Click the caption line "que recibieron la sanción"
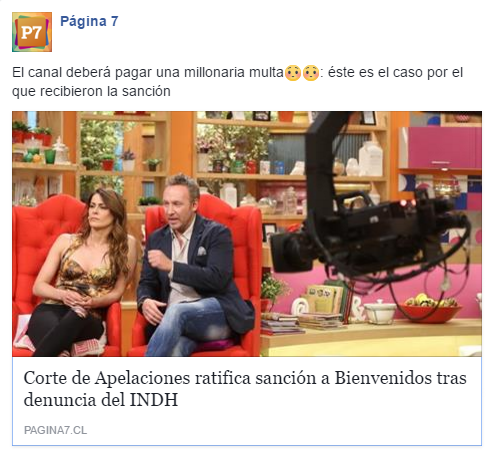This screenshot has width=491, height=457. click(91, 91)
